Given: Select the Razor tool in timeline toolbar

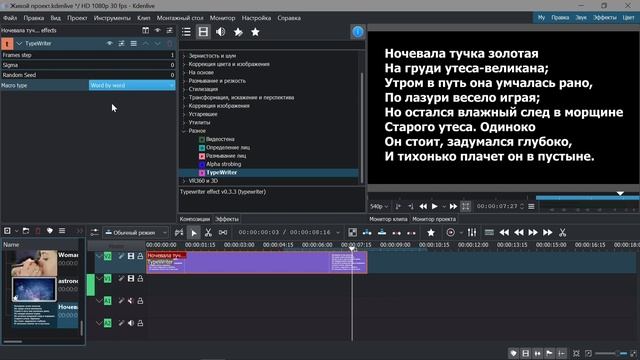Looking at the screenshot, I should point(208,233).
